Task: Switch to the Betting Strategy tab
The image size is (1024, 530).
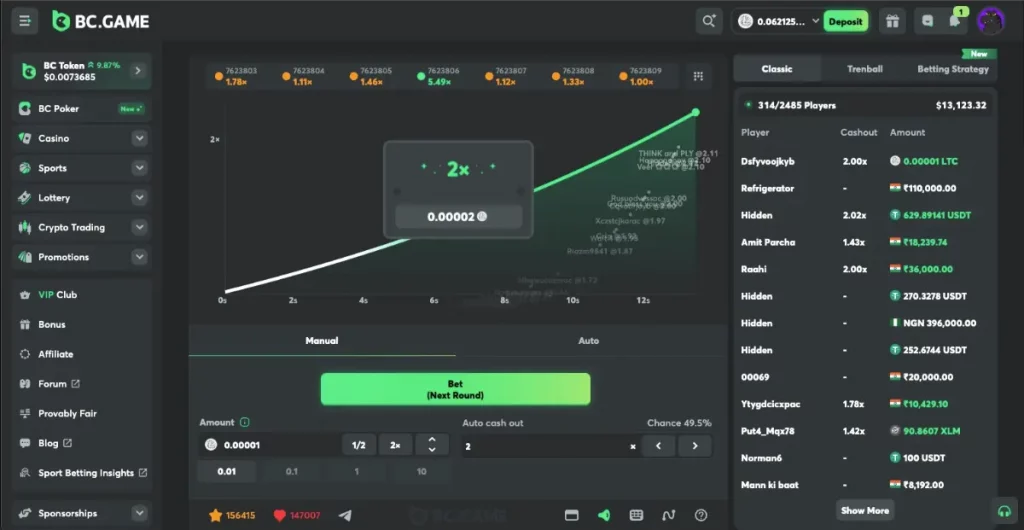Action: [953, 69]
